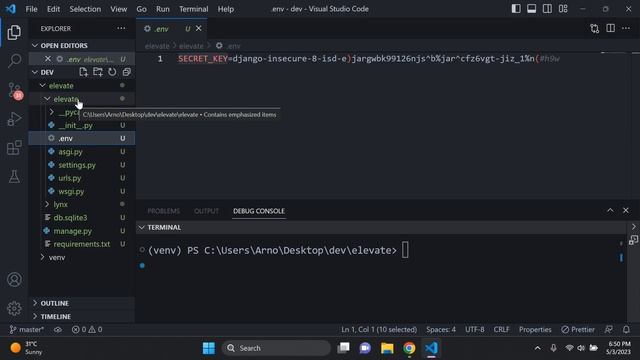Image resolution: width=640 pixels, height=360 pixels.
Task: Open changes compare icon in editor toolbar
Action: [x=595, y=29]
